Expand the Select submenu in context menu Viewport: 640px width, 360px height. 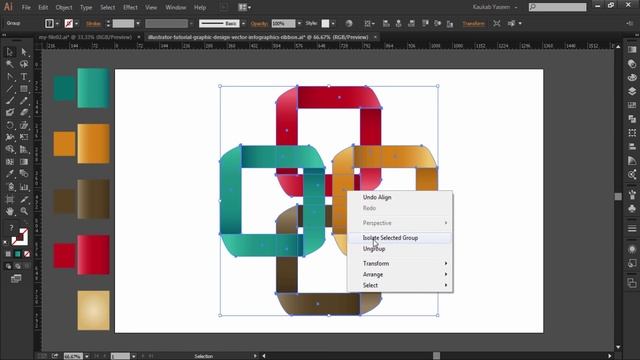(400, 285)
